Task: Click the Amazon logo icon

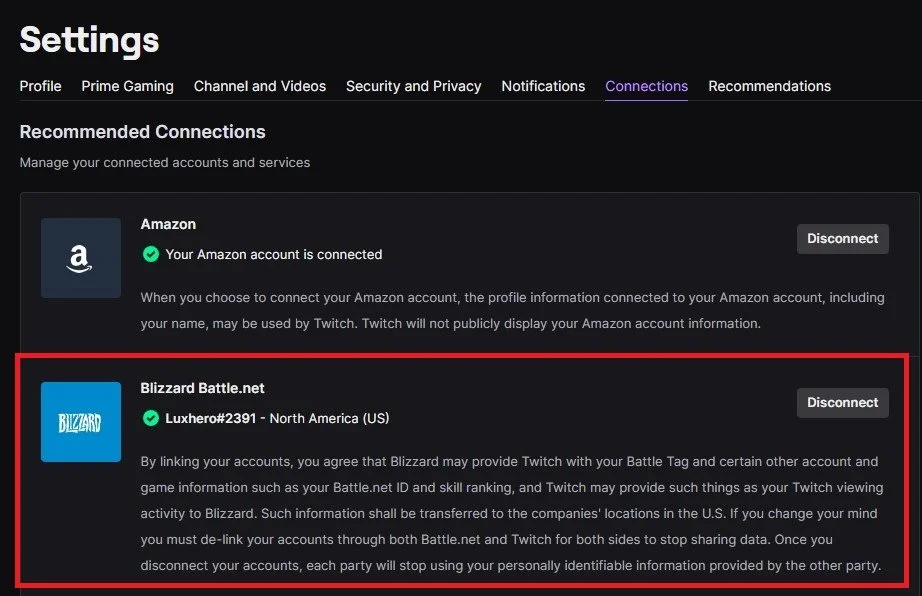Action: pos(81,258)
